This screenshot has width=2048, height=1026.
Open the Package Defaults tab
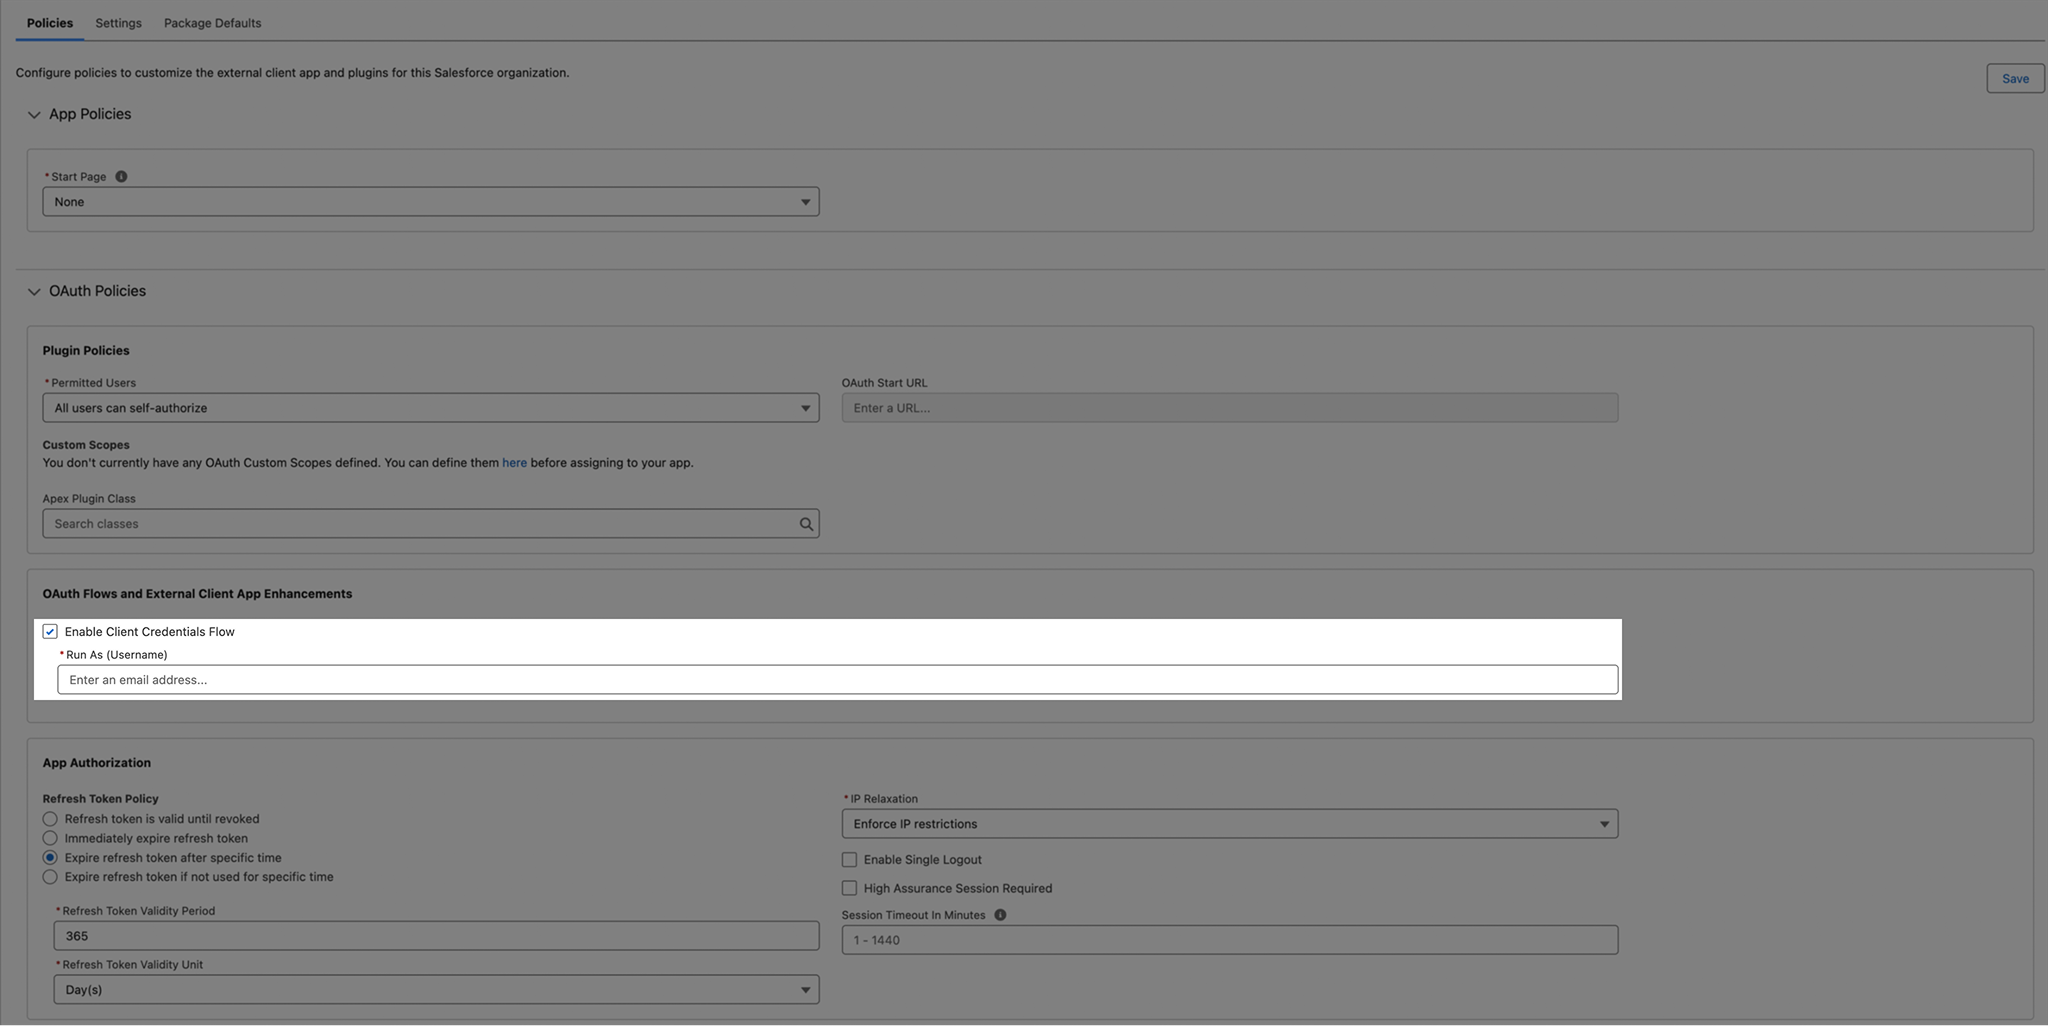212,22
